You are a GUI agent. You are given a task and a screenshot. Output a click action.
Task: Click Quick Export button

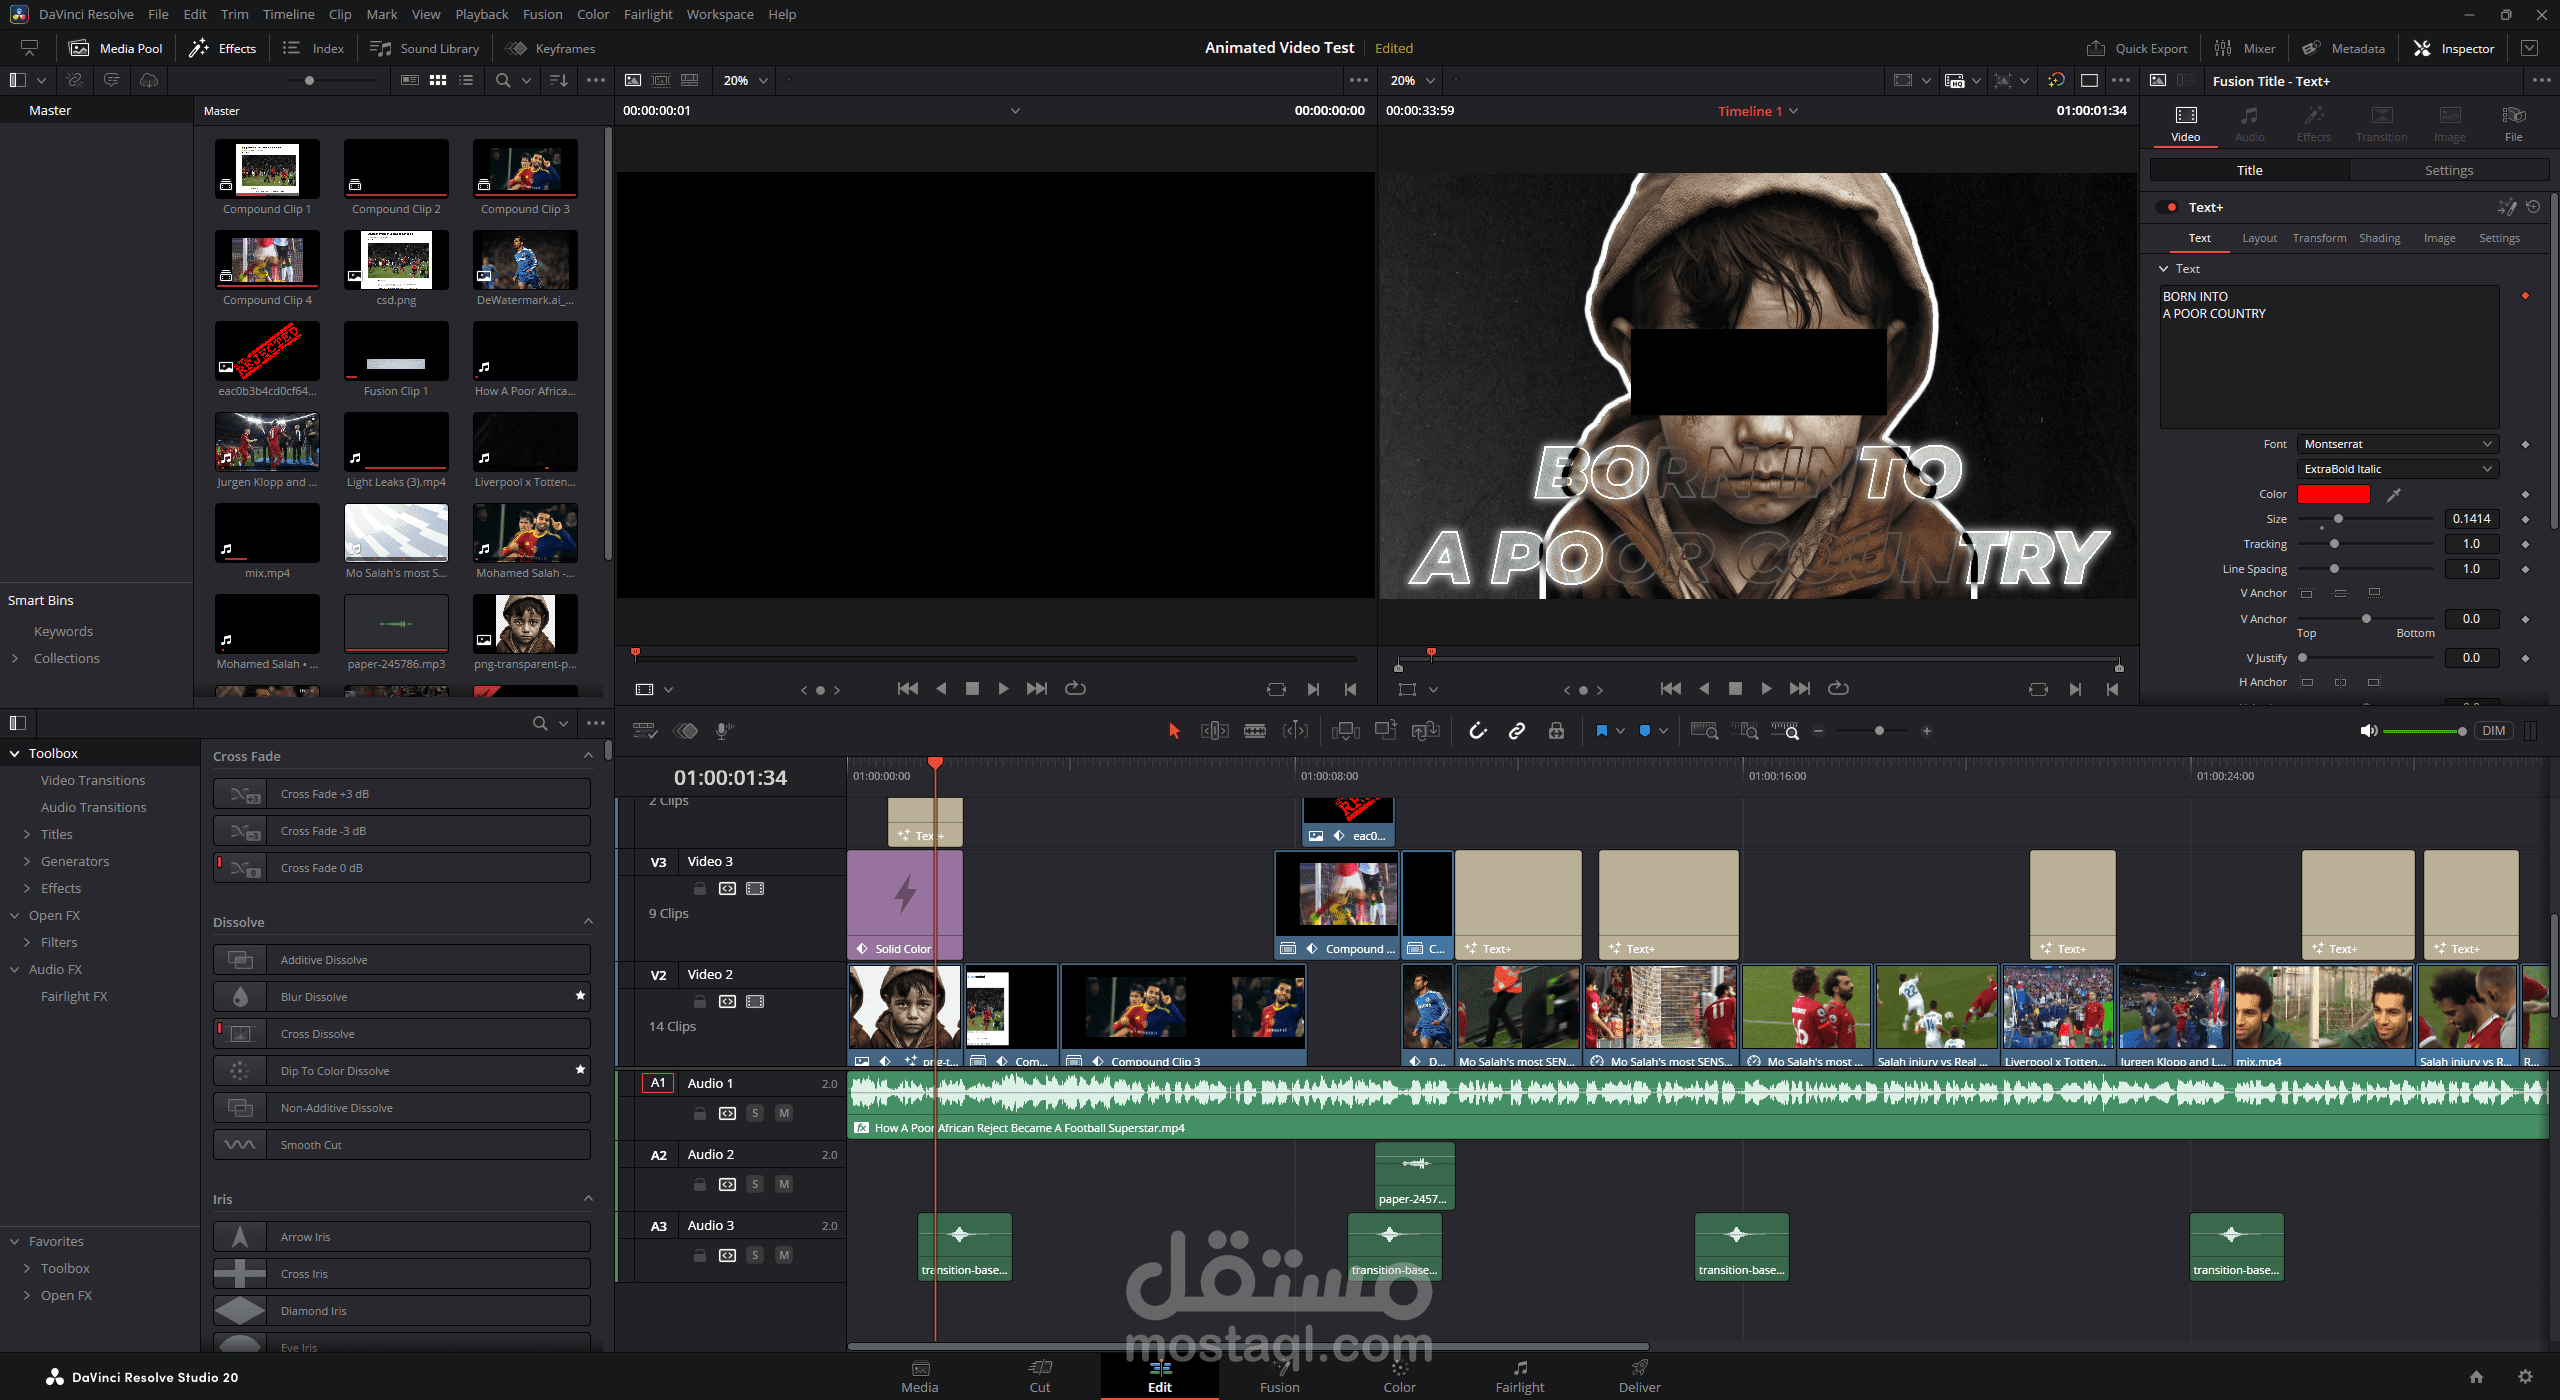click(x=2138, y=48)
